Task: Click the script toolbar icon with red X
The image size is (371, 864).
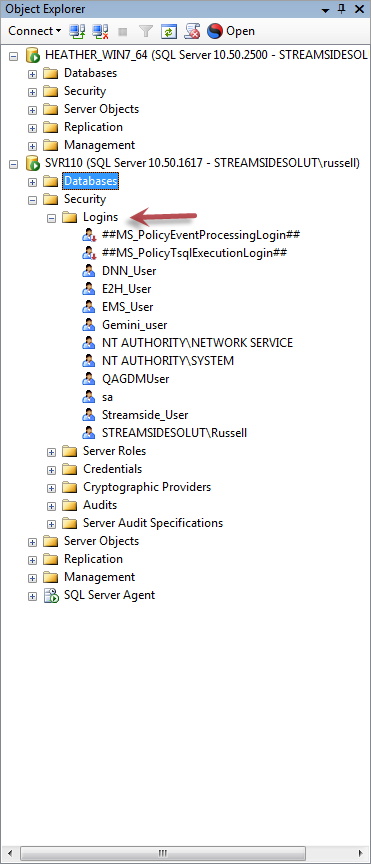Action: pyautogui.click(x=191, y=31)
